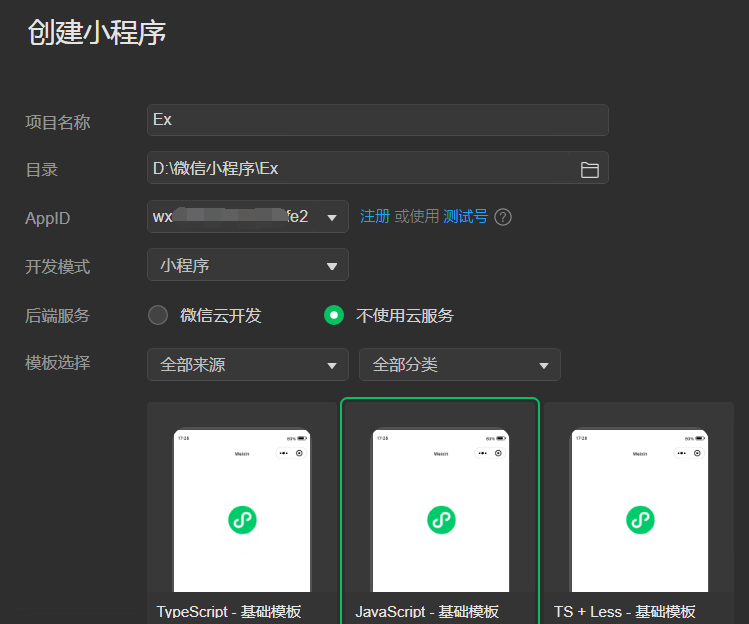This screenshot has height=624, width=749.
Task: Choose the TS + Less - 基础模板 thumbnail
Action: 639,509
